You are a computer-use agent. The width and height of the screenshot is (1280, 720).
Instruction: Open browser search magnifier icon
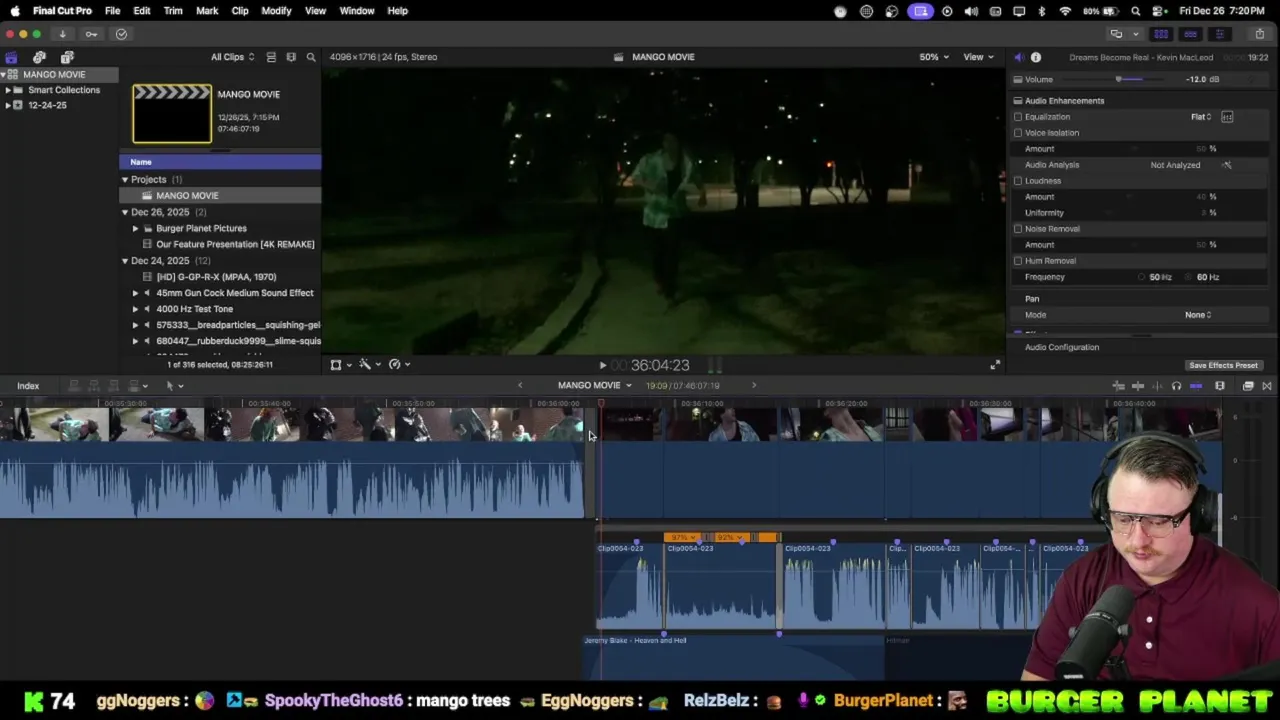pos(311,57)
